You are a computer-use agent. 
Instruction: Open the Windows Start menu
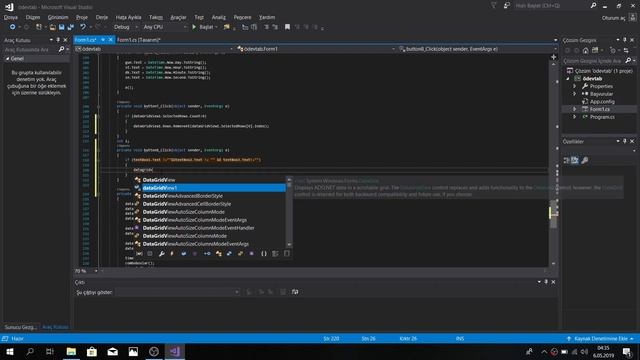coord(10,351)
